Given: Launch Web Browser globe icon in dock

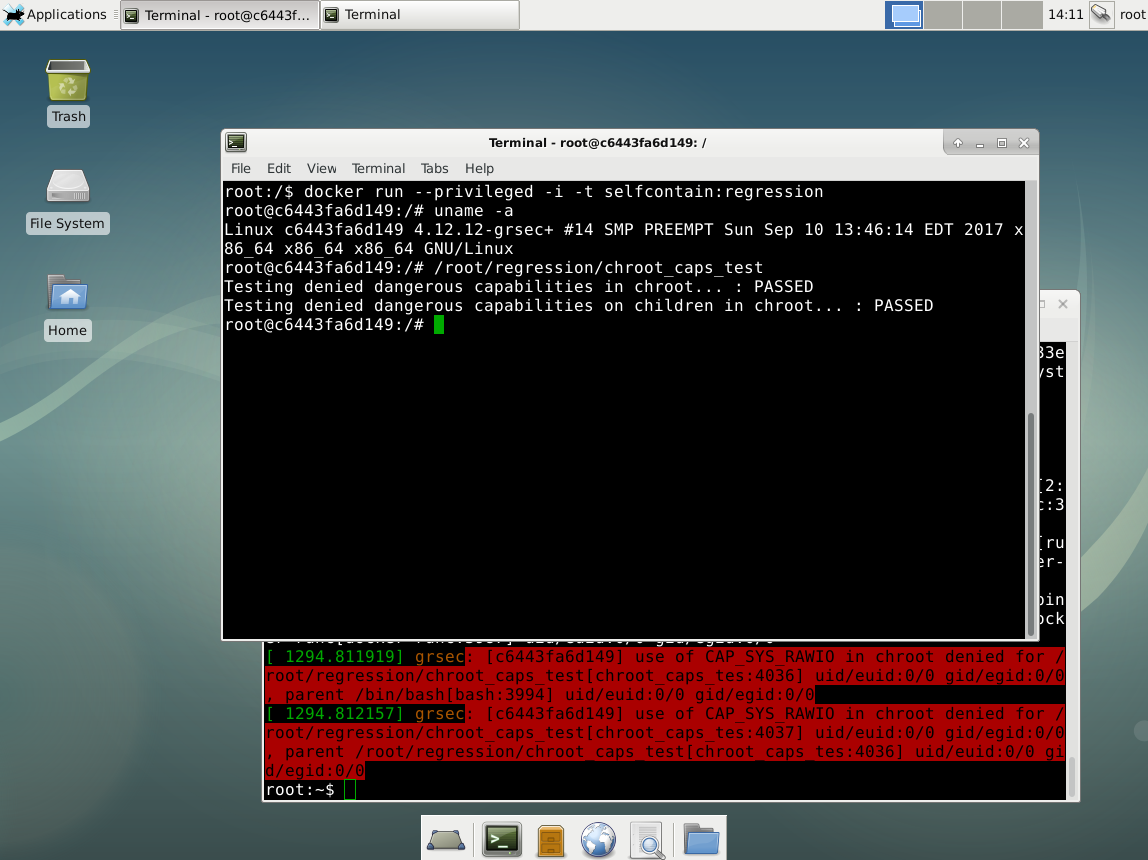Looking at the screenshot, I should coord(598,840).
